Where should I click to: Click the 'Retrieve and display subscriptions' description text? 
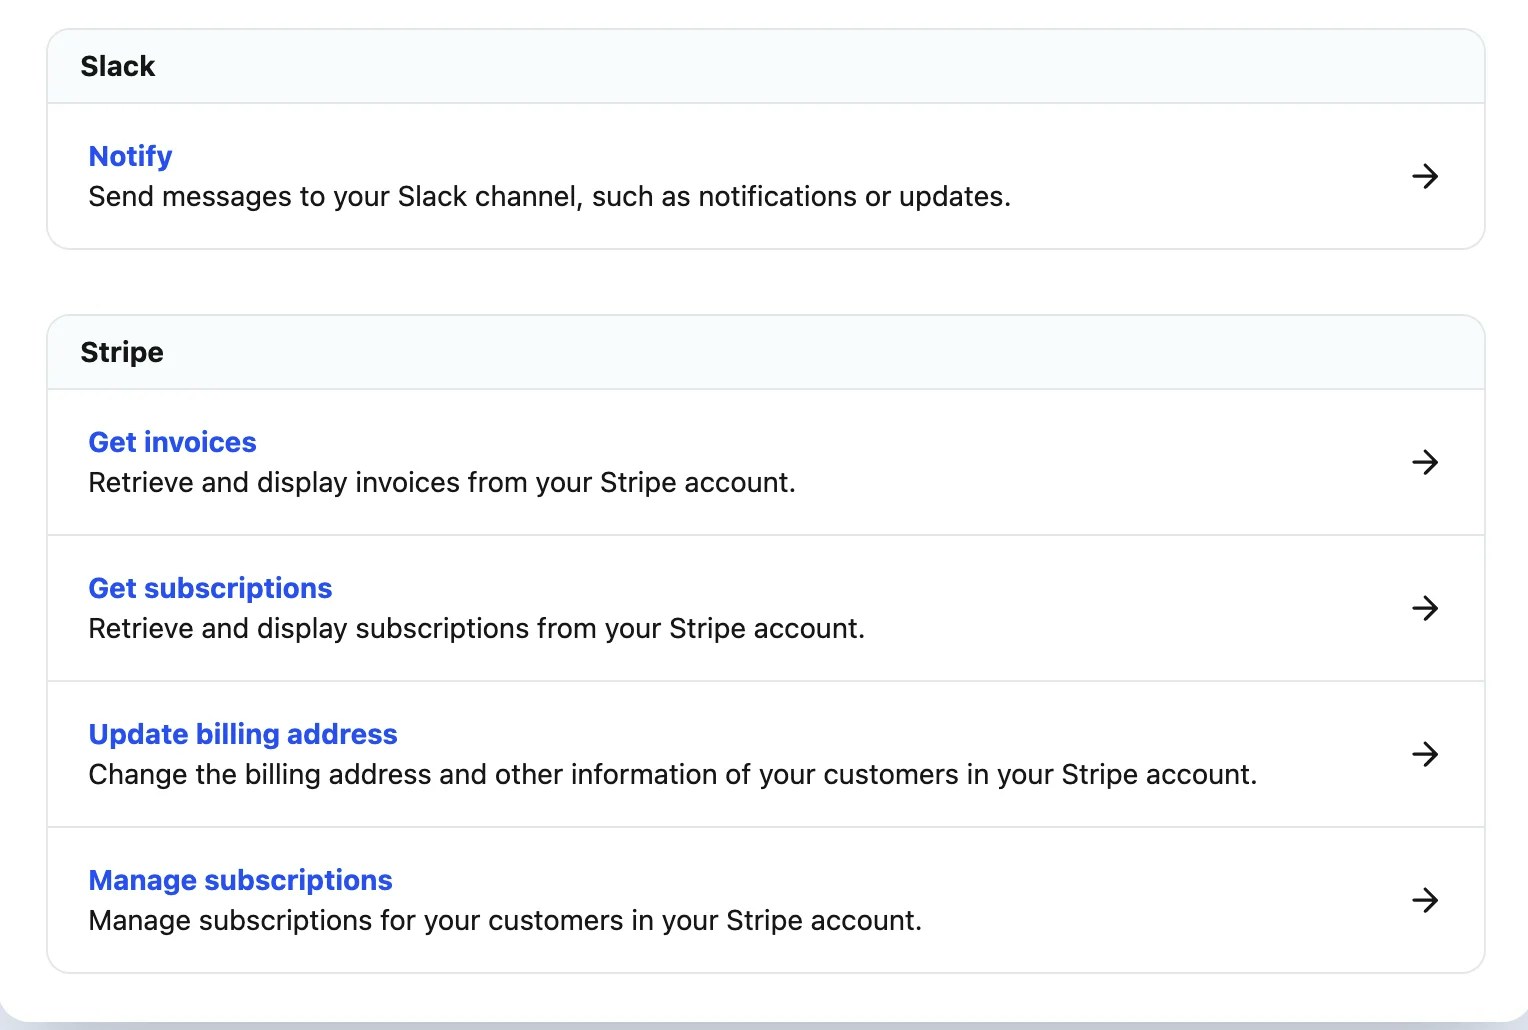pos(476,629)
